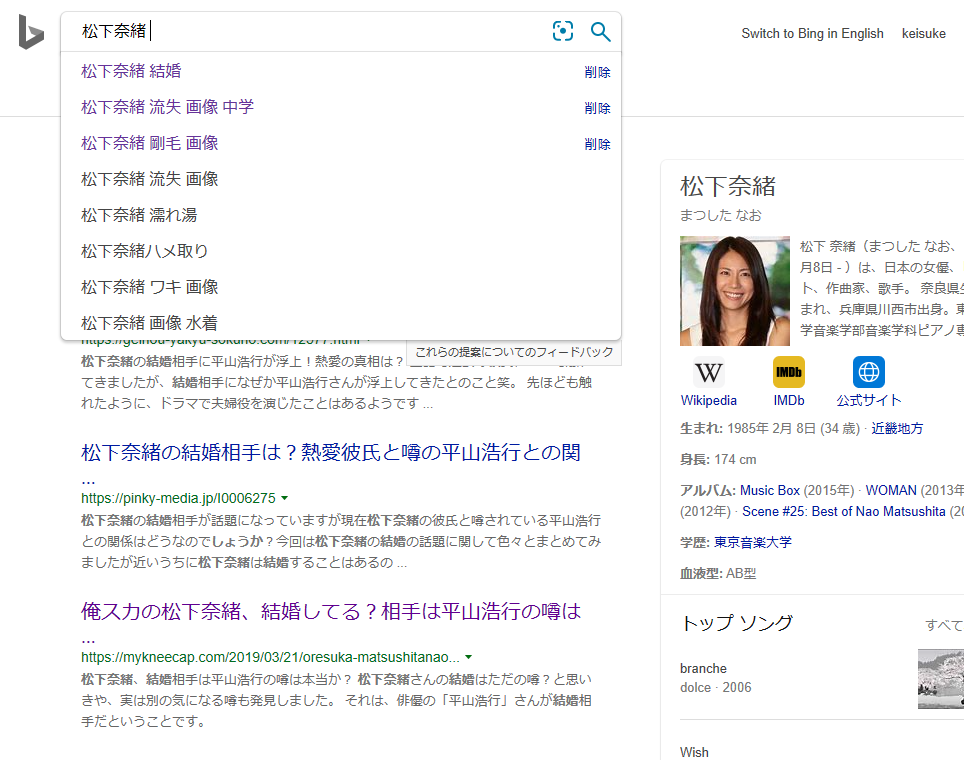Open the keisuke account link
Image resolution: width=964 pixels, height=760 pixels.
click(923, 34)
